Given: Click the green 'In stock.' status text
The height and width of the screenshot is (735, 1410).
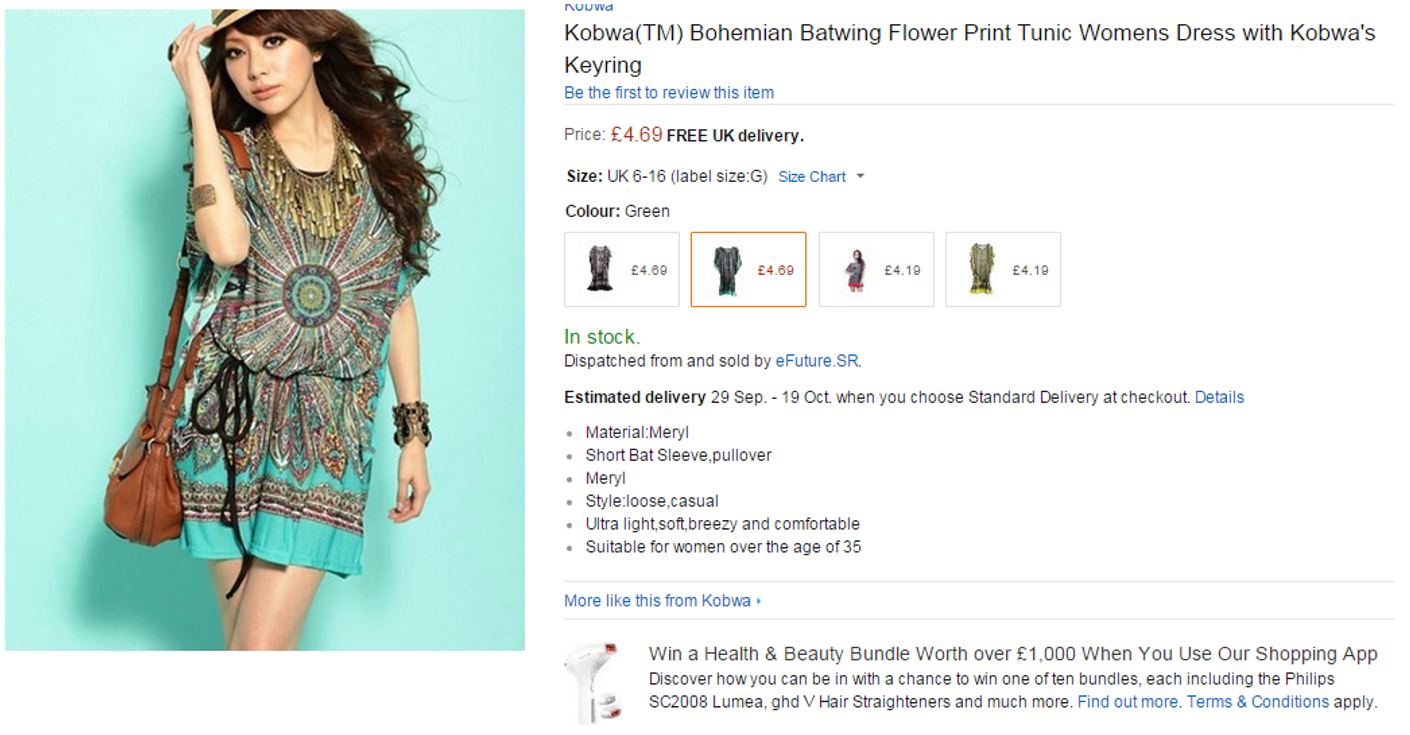Looking at the screenshot, I should 602,337.
